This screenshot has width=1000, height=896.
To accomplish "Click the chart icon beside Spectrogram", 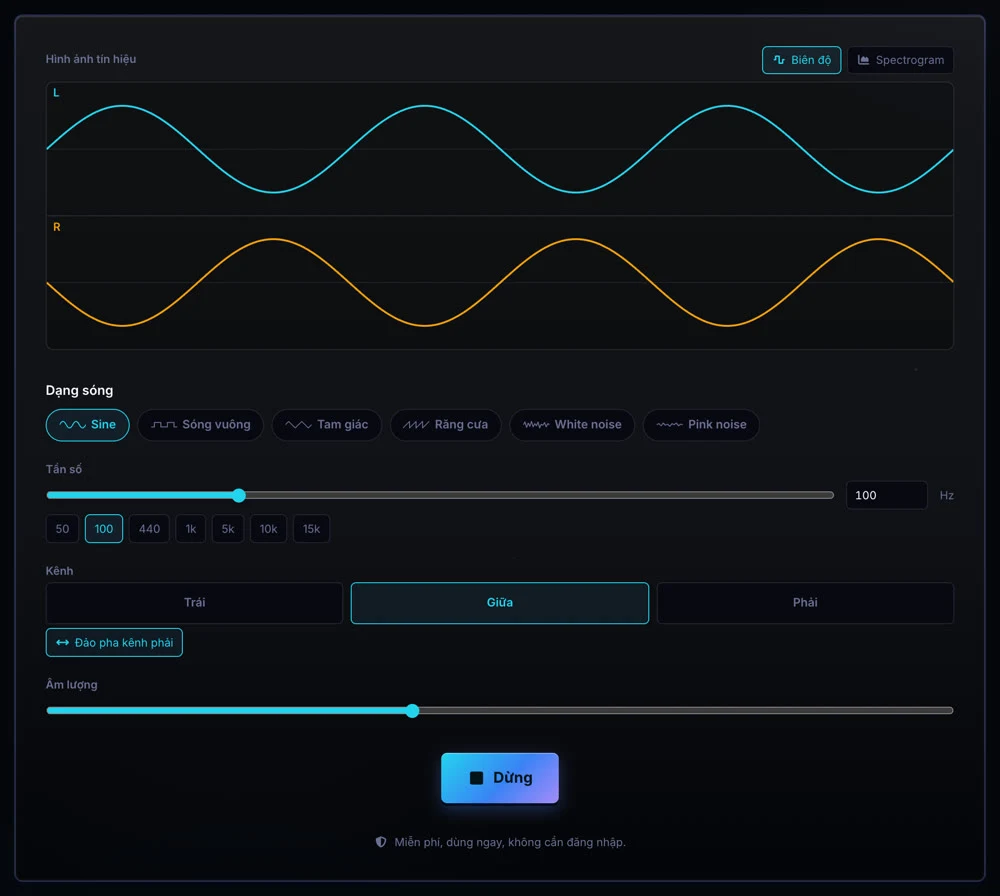I will (x=863, y=60).
